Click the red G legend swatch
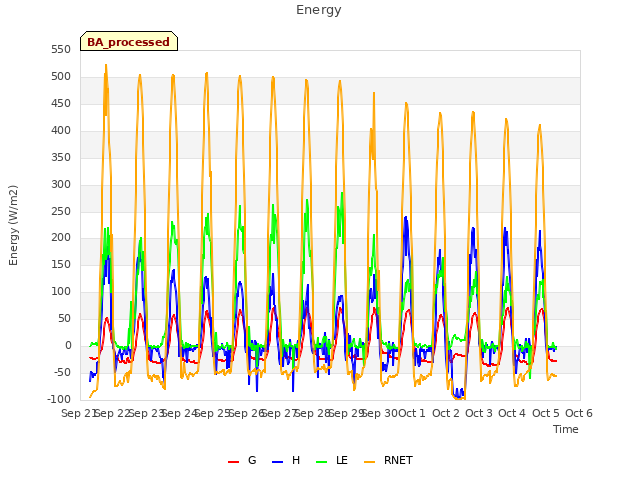 pos(233,462)
